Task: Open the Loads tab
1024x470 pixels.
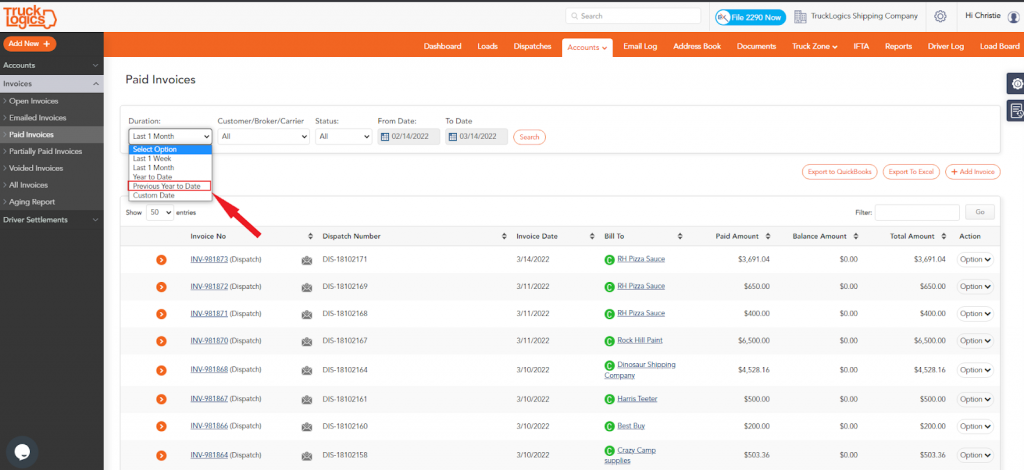Action: click(x=487, y=46)
